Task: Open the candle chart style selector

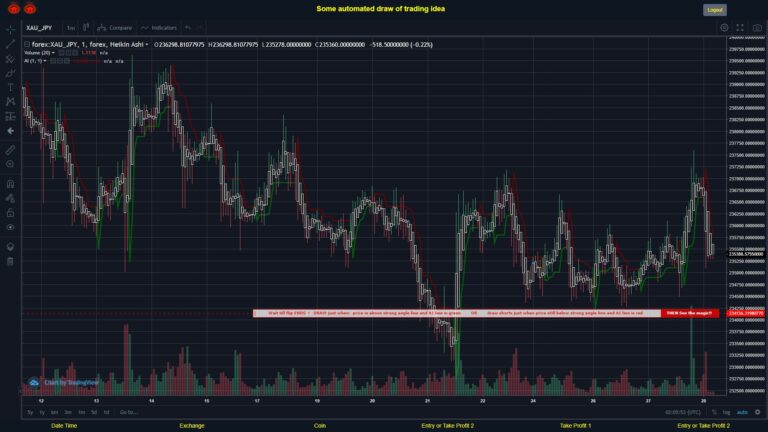Action: [86, 27]
